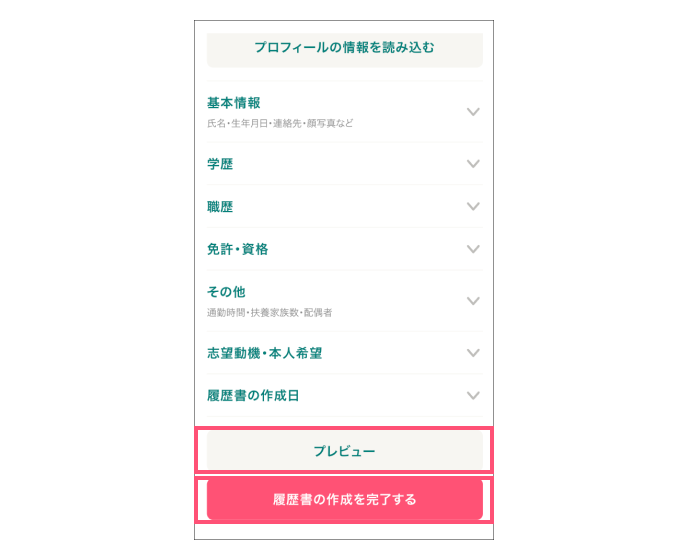Viewport: 686px width, 560px height.
Task: Open the 免許・資格 section label
Action: point(237,249)
